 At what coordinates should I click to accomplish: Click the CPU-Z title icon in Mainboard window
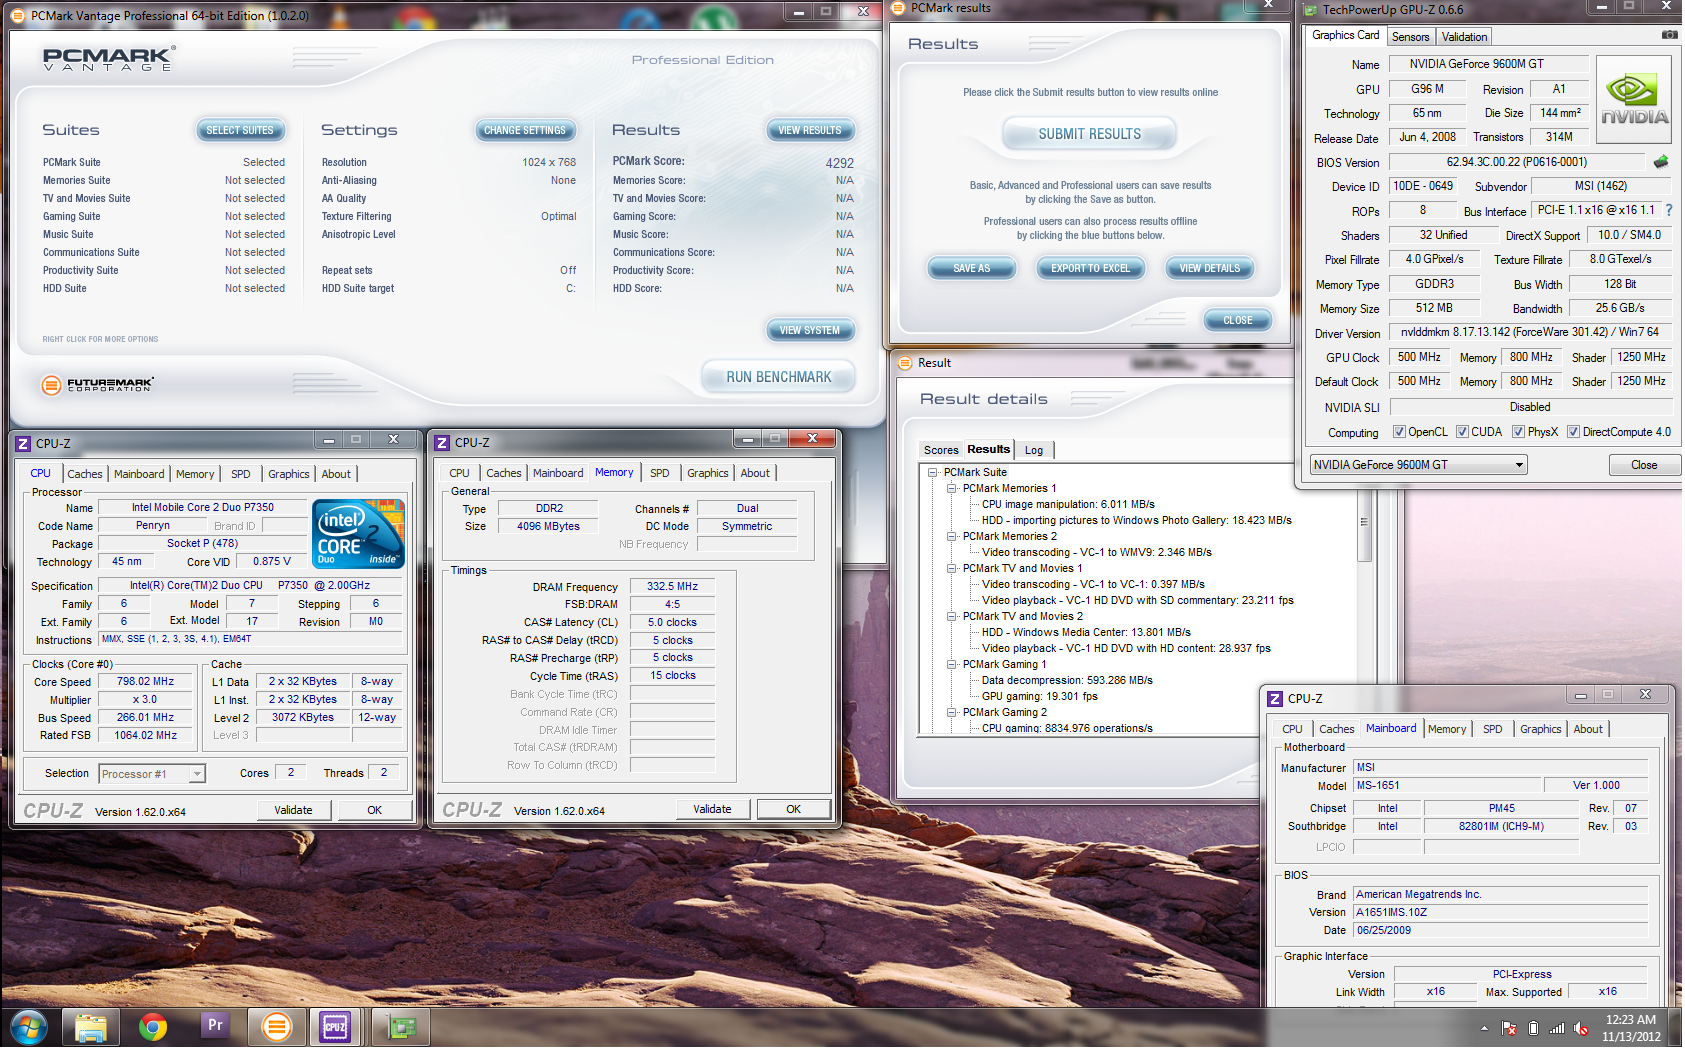[x=1275, y=699]
